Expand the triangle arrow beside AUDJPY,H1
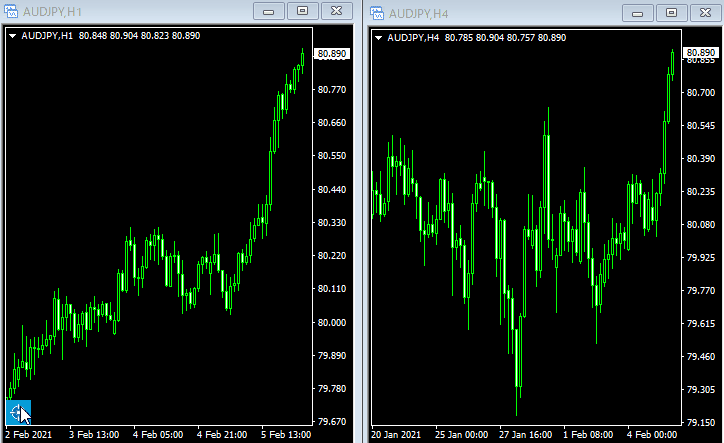 12,36
